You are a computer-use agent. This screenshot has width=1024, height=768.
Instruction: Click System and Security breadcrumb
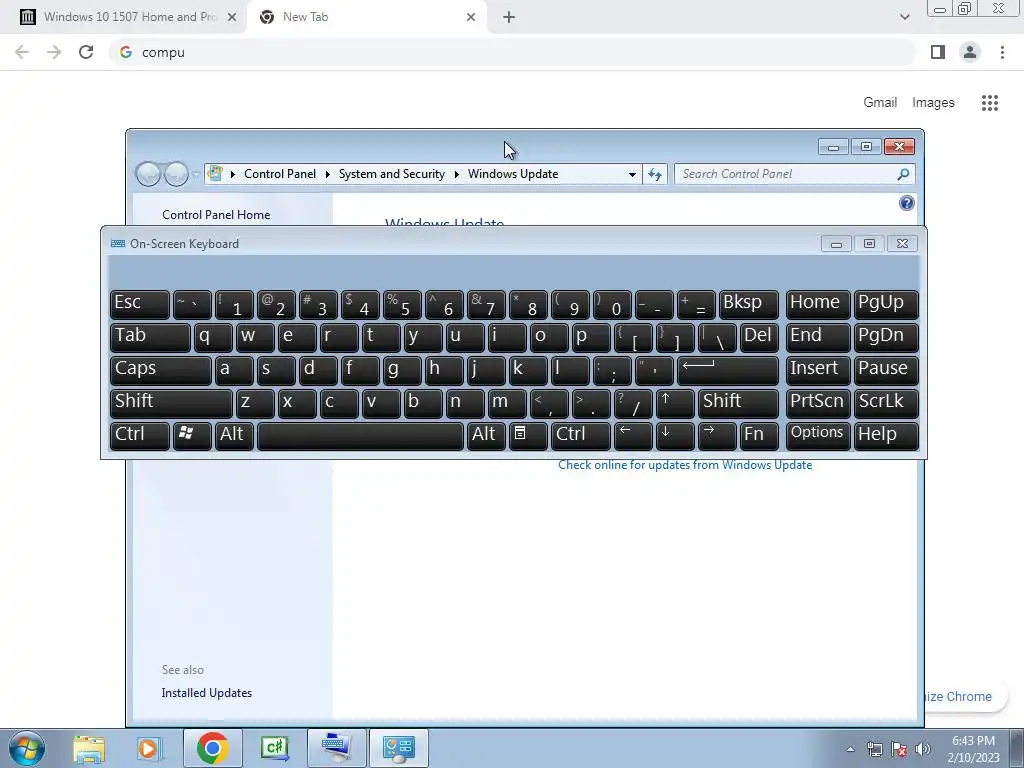click(391, 174)
